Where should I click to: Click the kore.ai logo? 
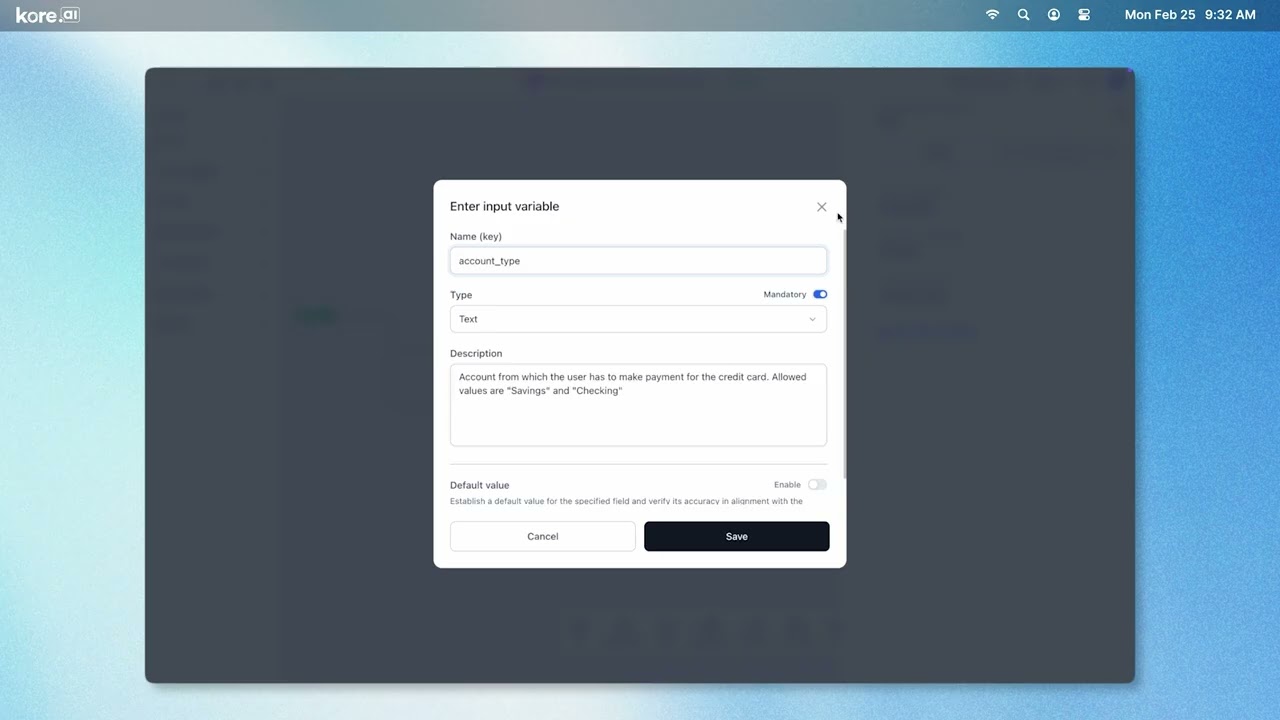48,15
